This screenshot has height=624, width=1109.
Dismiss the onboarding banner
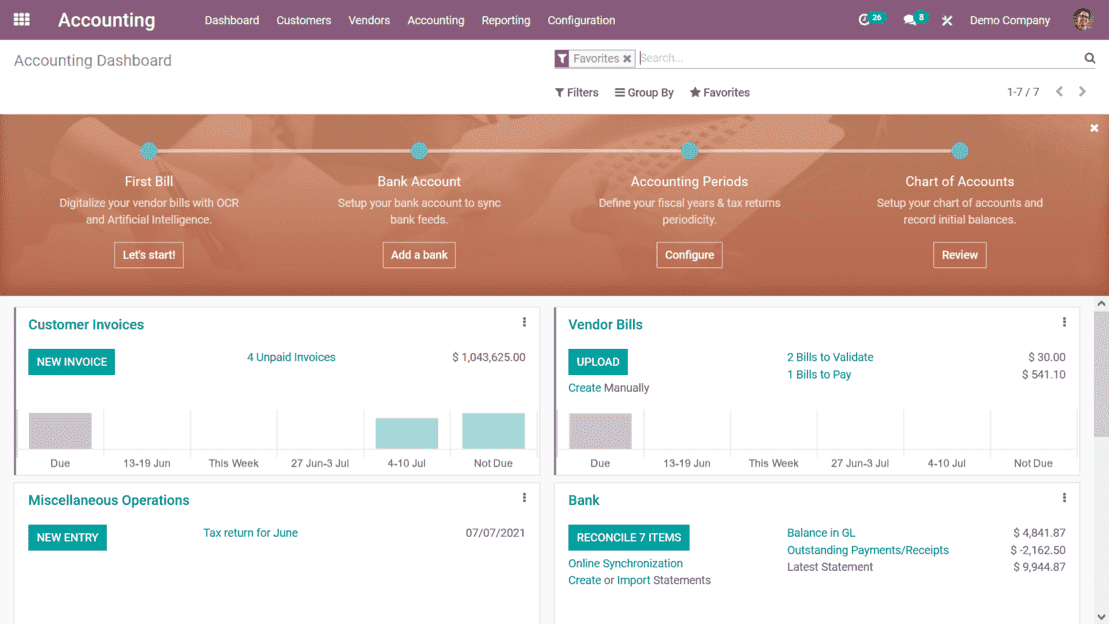click(1094, 128)
